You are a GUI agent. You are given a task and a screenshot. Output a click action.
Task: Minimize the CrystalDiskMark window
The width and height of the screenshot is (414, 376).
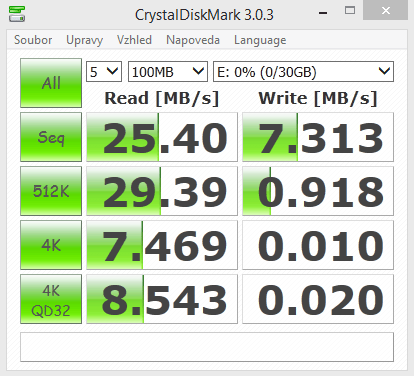[323, 13]
